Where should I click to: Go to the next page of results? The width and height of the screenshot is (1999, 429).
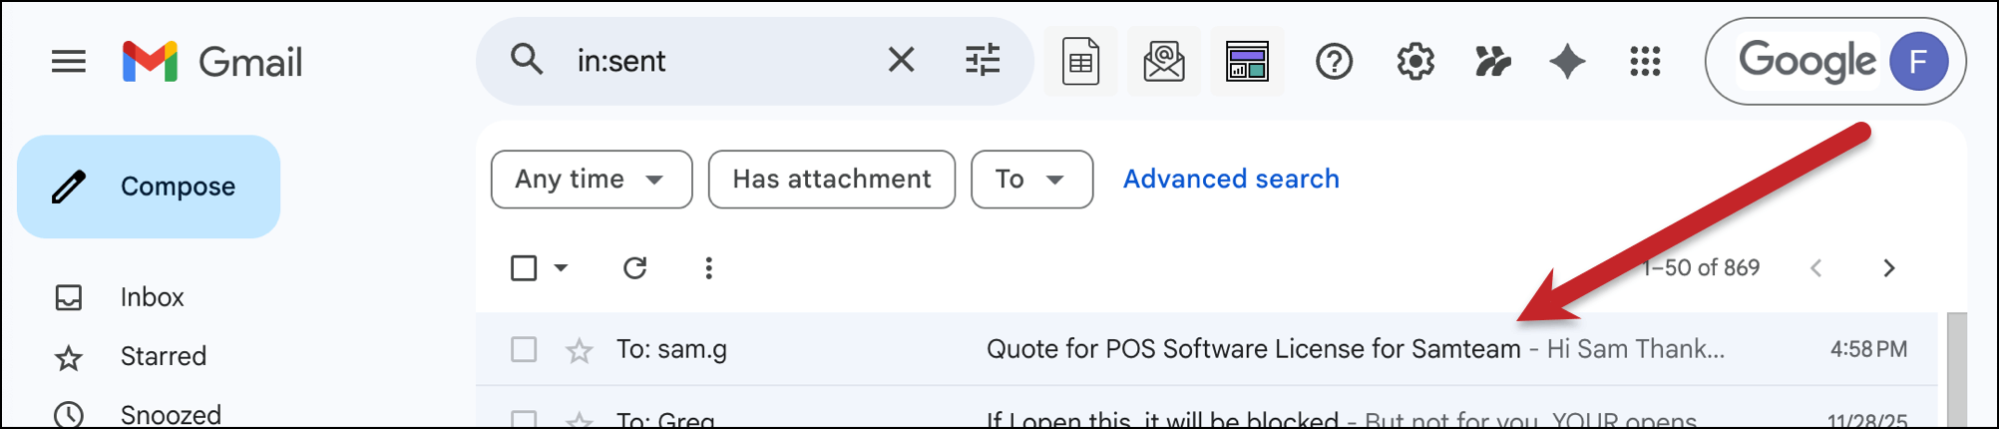[1888, 268]
